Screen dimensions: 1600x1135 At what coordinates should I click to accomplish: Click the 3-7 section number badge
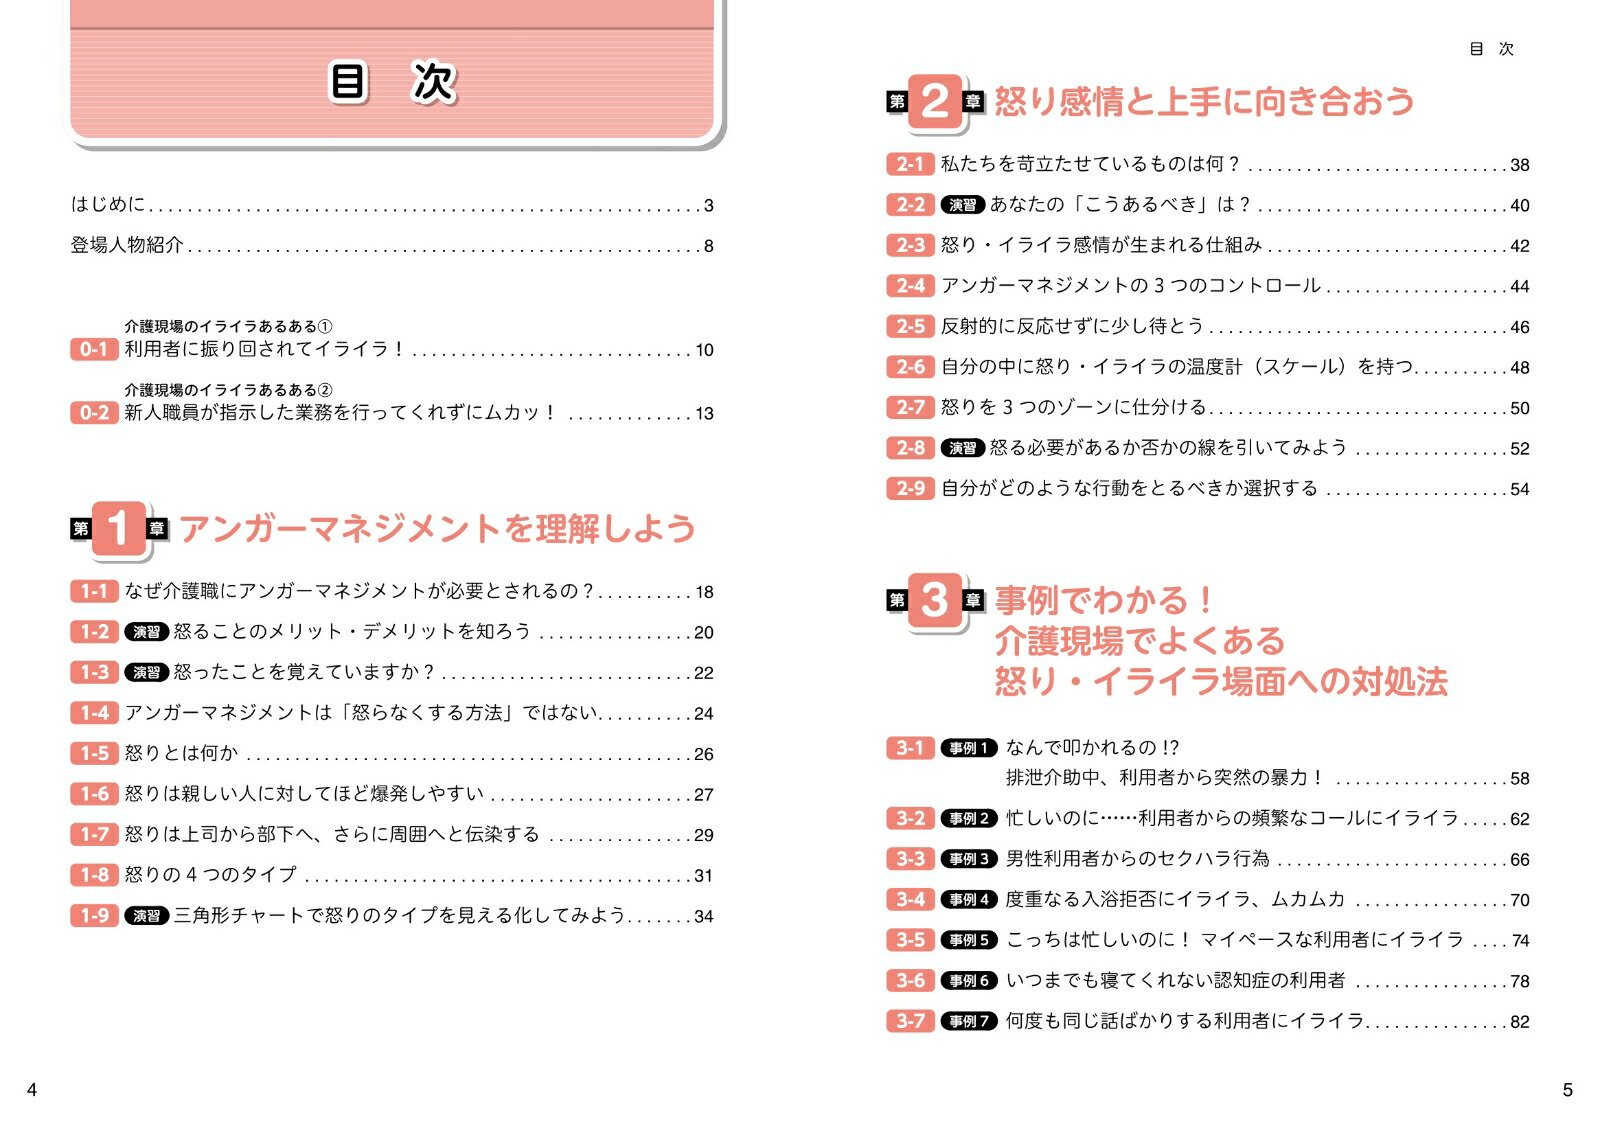(910, 1021)
